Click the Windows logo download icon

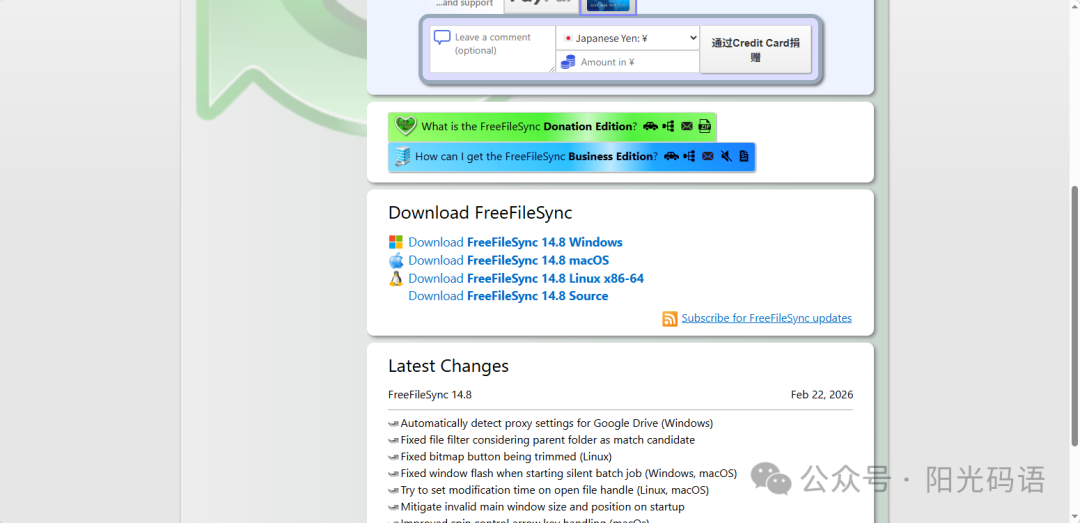[x=395, y=242]
